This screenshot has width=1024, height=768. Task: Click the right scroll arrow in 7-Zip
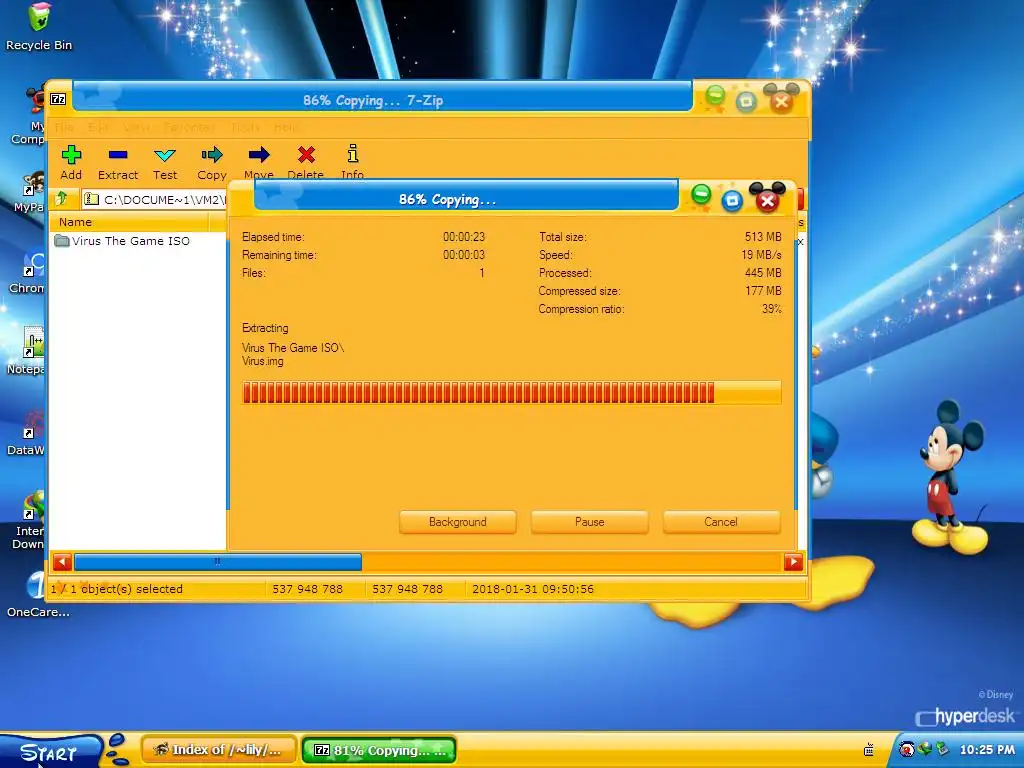(793, 562)
